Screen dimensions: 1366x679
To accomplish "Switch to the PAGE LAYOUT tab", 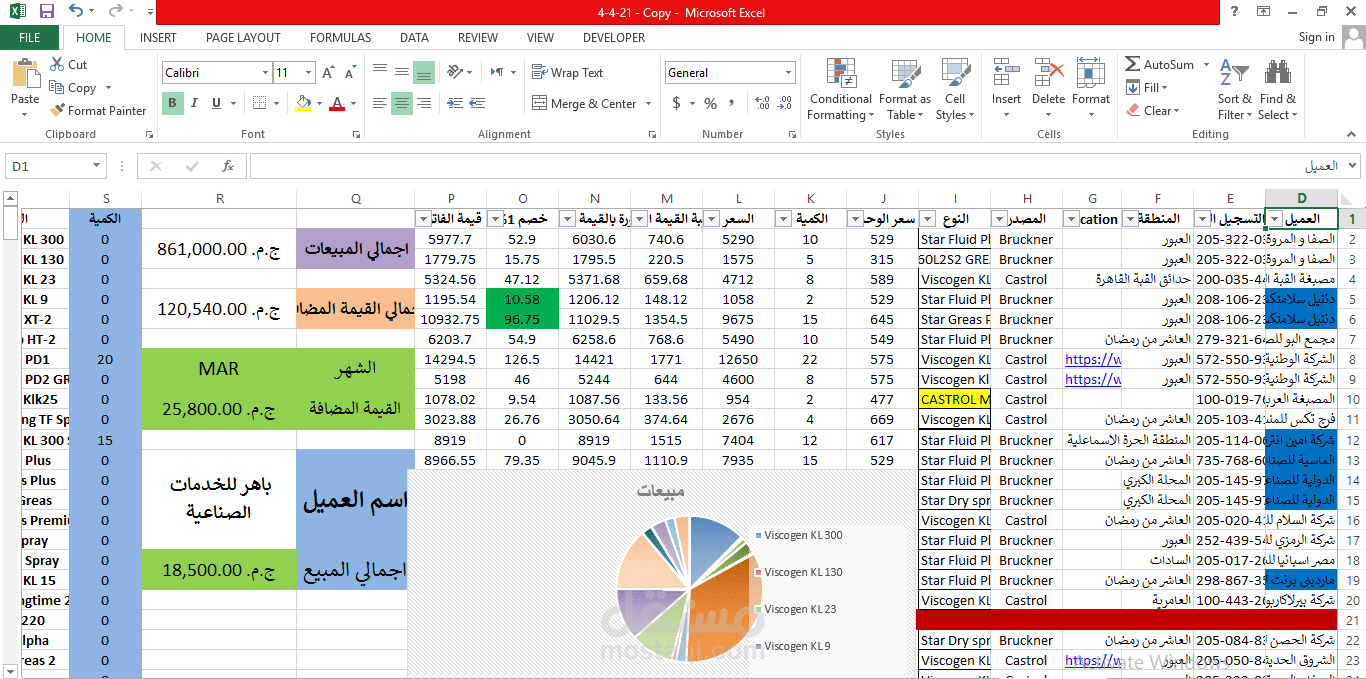I will [243, 37].
